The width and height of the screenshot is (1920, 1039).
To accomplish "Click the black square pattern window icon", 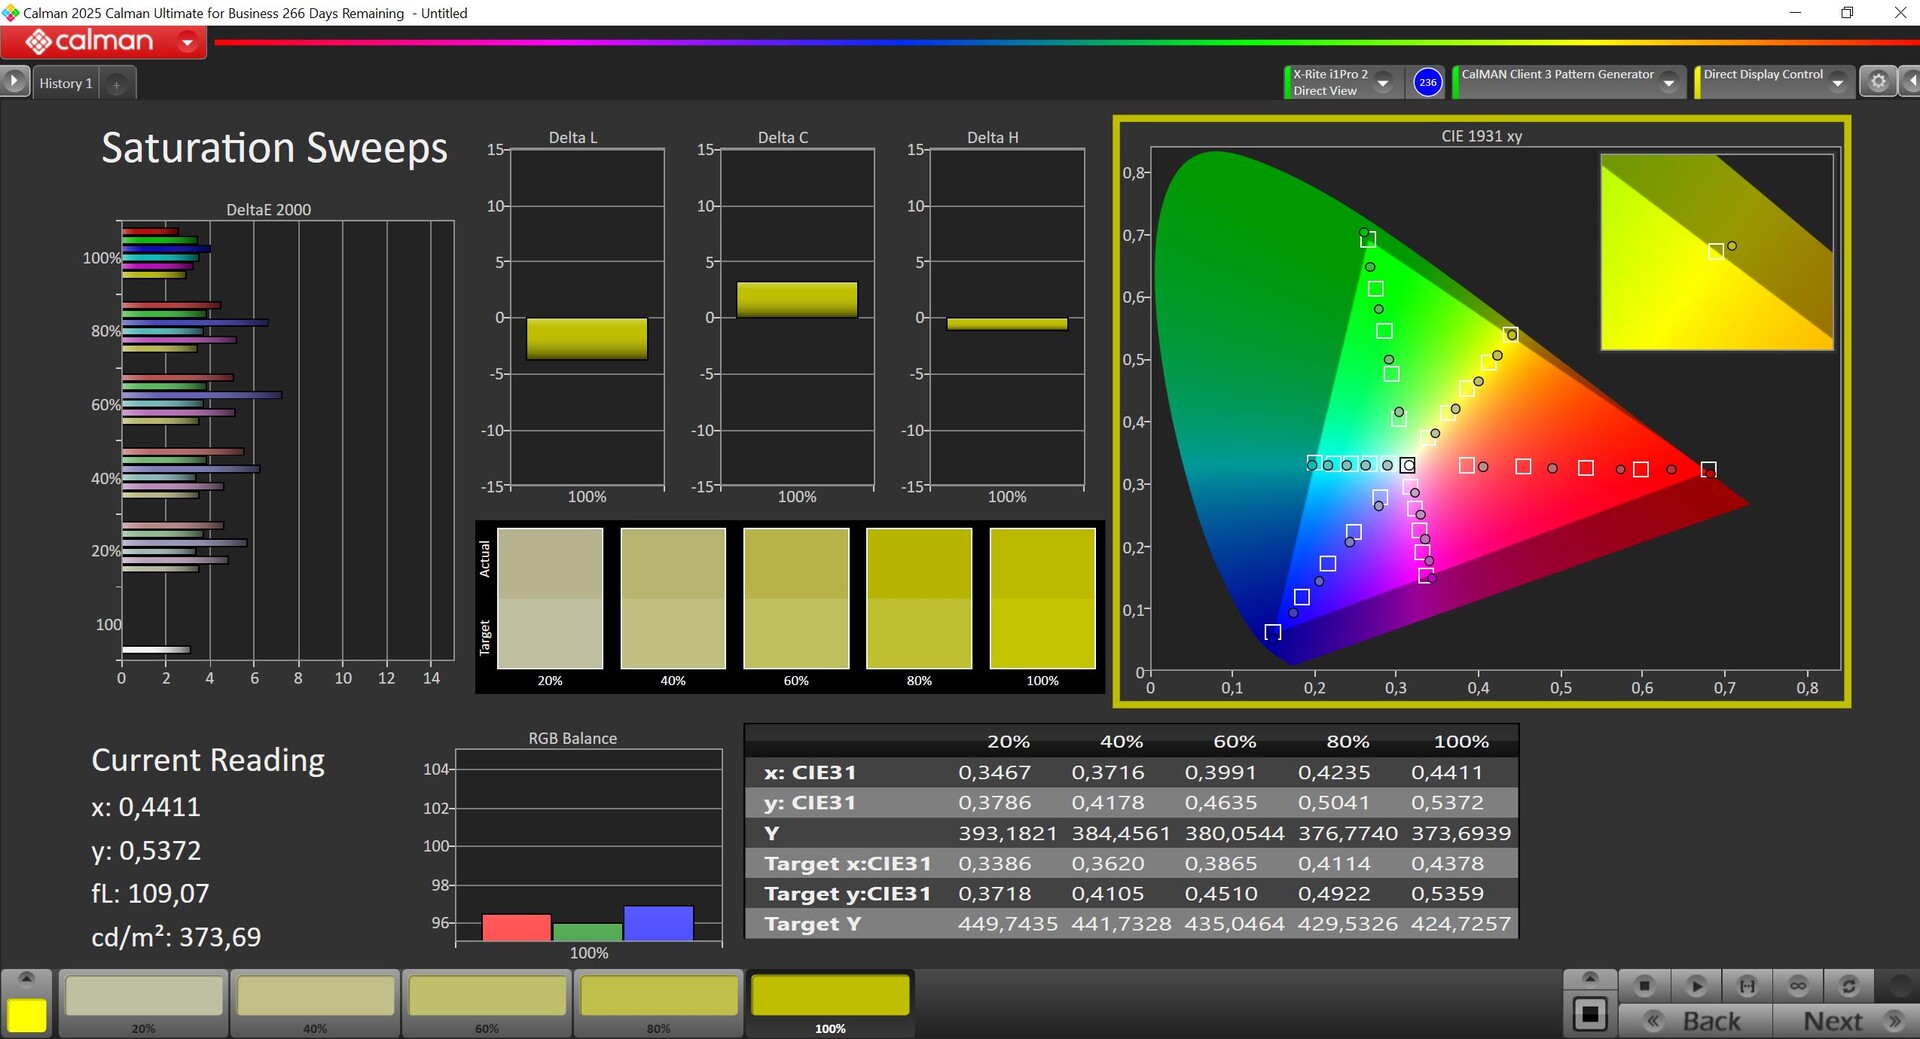I will pyautogui.click(x=1589, y=1015).
